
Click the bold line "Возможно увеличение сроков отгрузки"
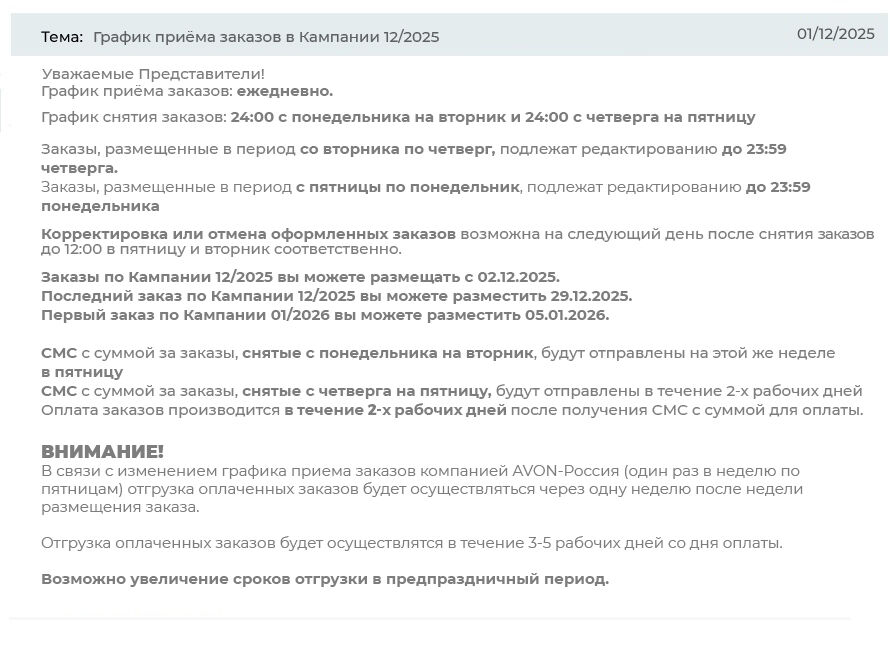click(x=324, y=579)
